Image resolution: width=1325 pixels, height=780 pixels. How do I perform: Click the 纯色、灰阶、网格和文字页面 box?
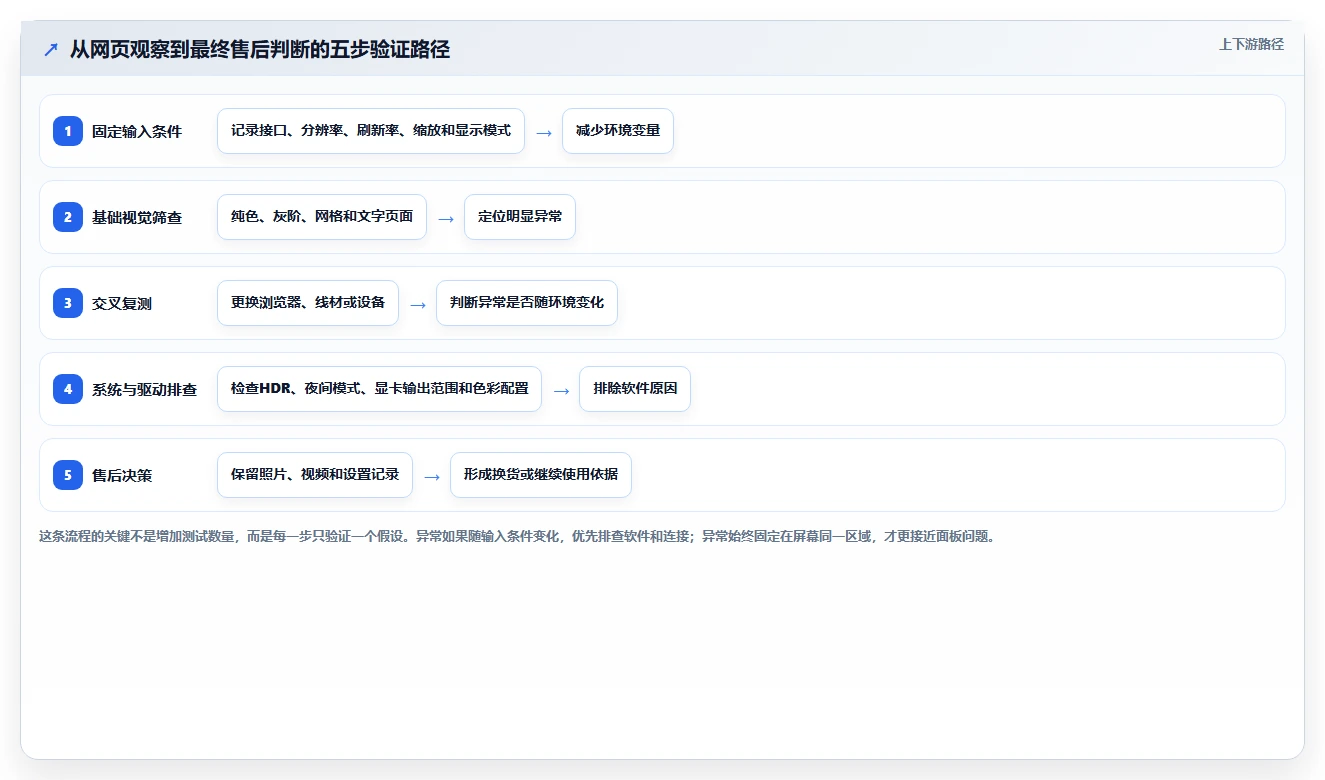(322, 217)
